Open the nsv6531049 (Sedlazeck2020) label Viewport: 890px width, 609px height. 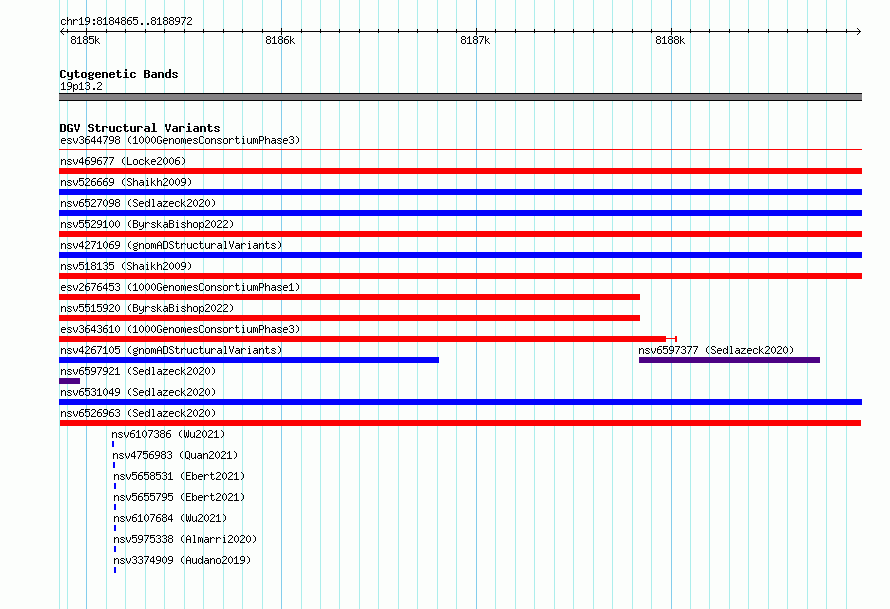tap(138, 392)
